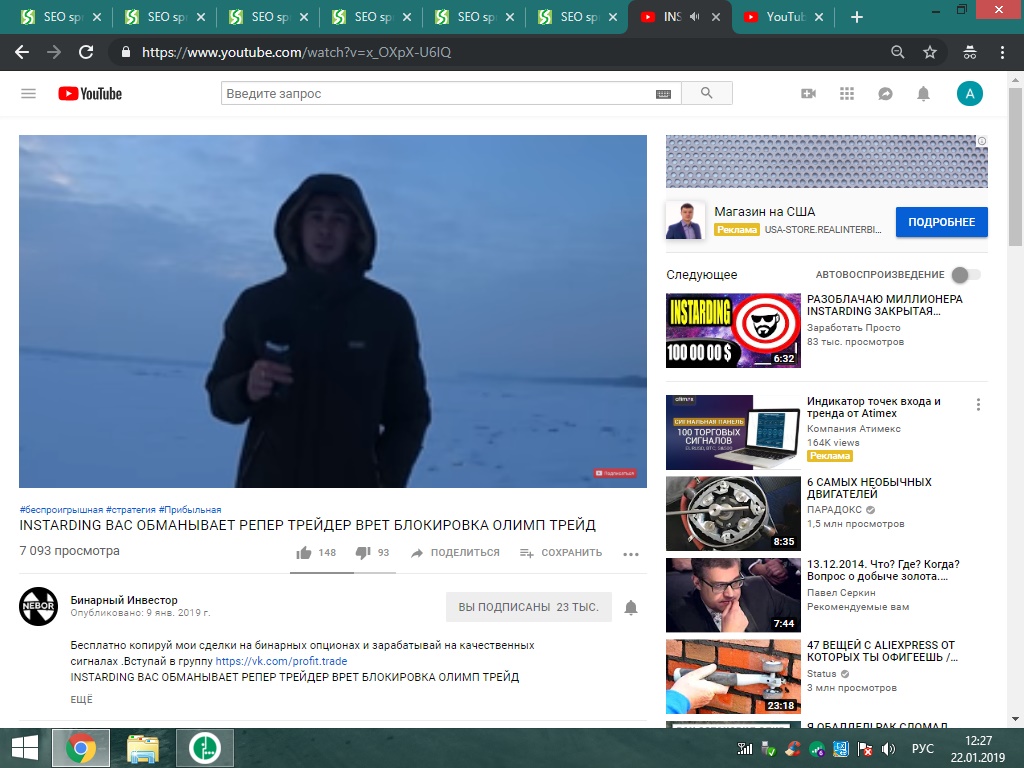The height and width of the screenshot is (768, 1024).
Task: Open the ПАРАДОКС channel name
Action: pyautogui.click(x=835, y=509)
